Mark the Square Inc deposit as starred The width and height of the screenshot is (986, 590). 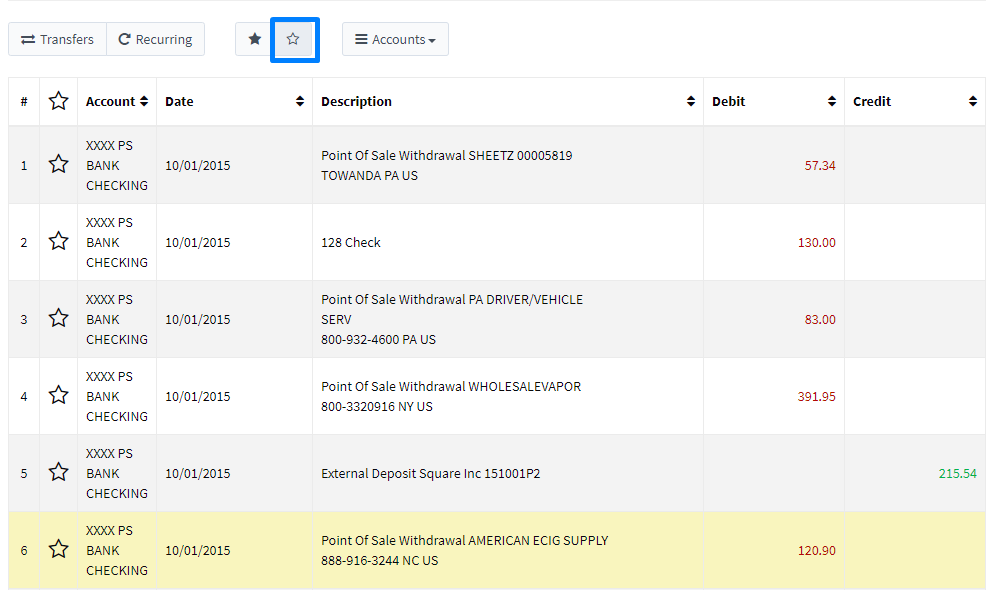point(58,472)
